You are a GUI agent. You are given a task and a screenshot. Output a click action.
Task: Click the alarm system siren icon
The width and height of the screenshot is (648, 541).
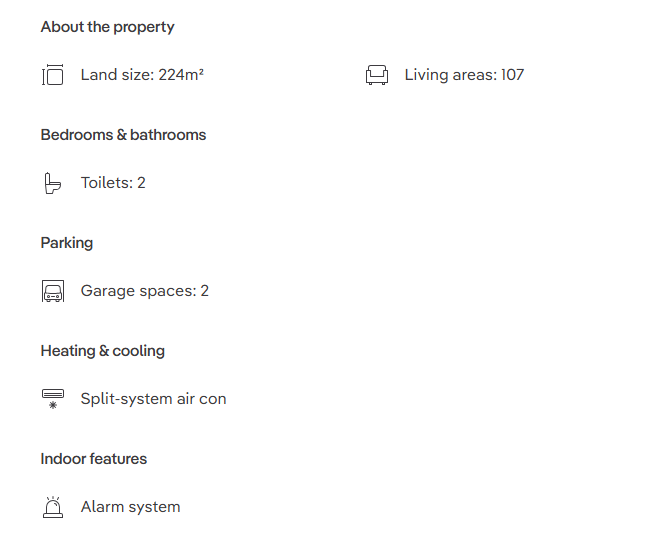[x=53, y=507]
